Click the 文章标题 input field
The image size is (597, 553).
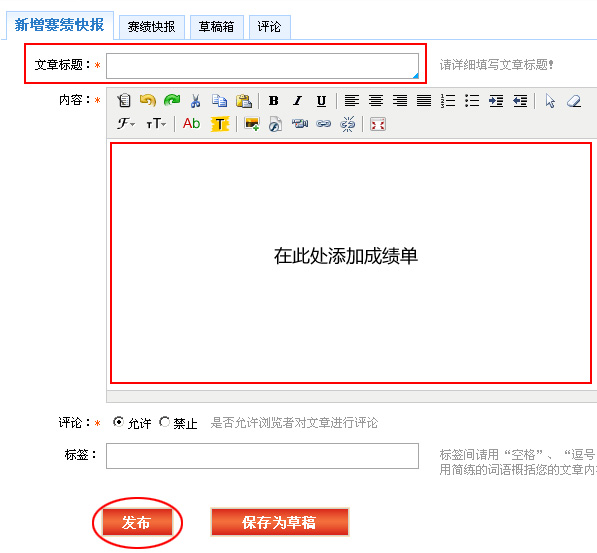pyautogui.click(x=262, y=66)
